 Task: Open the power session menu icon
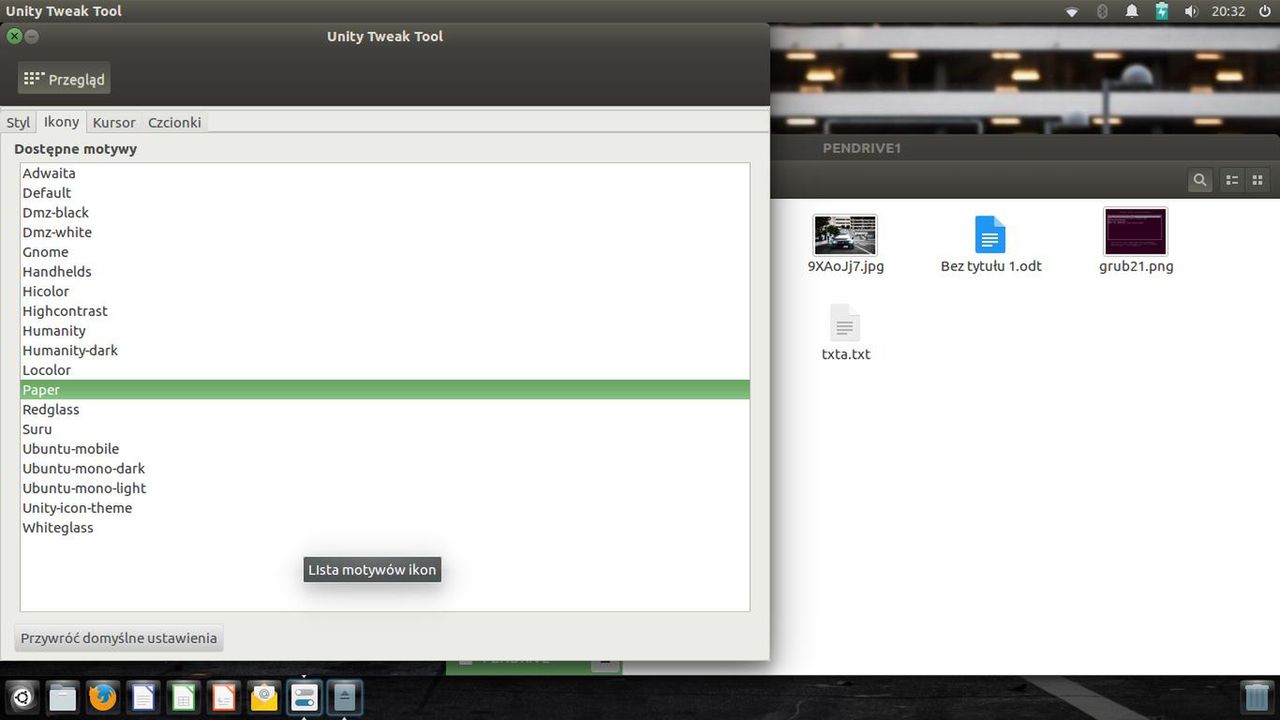point(1264,11)
